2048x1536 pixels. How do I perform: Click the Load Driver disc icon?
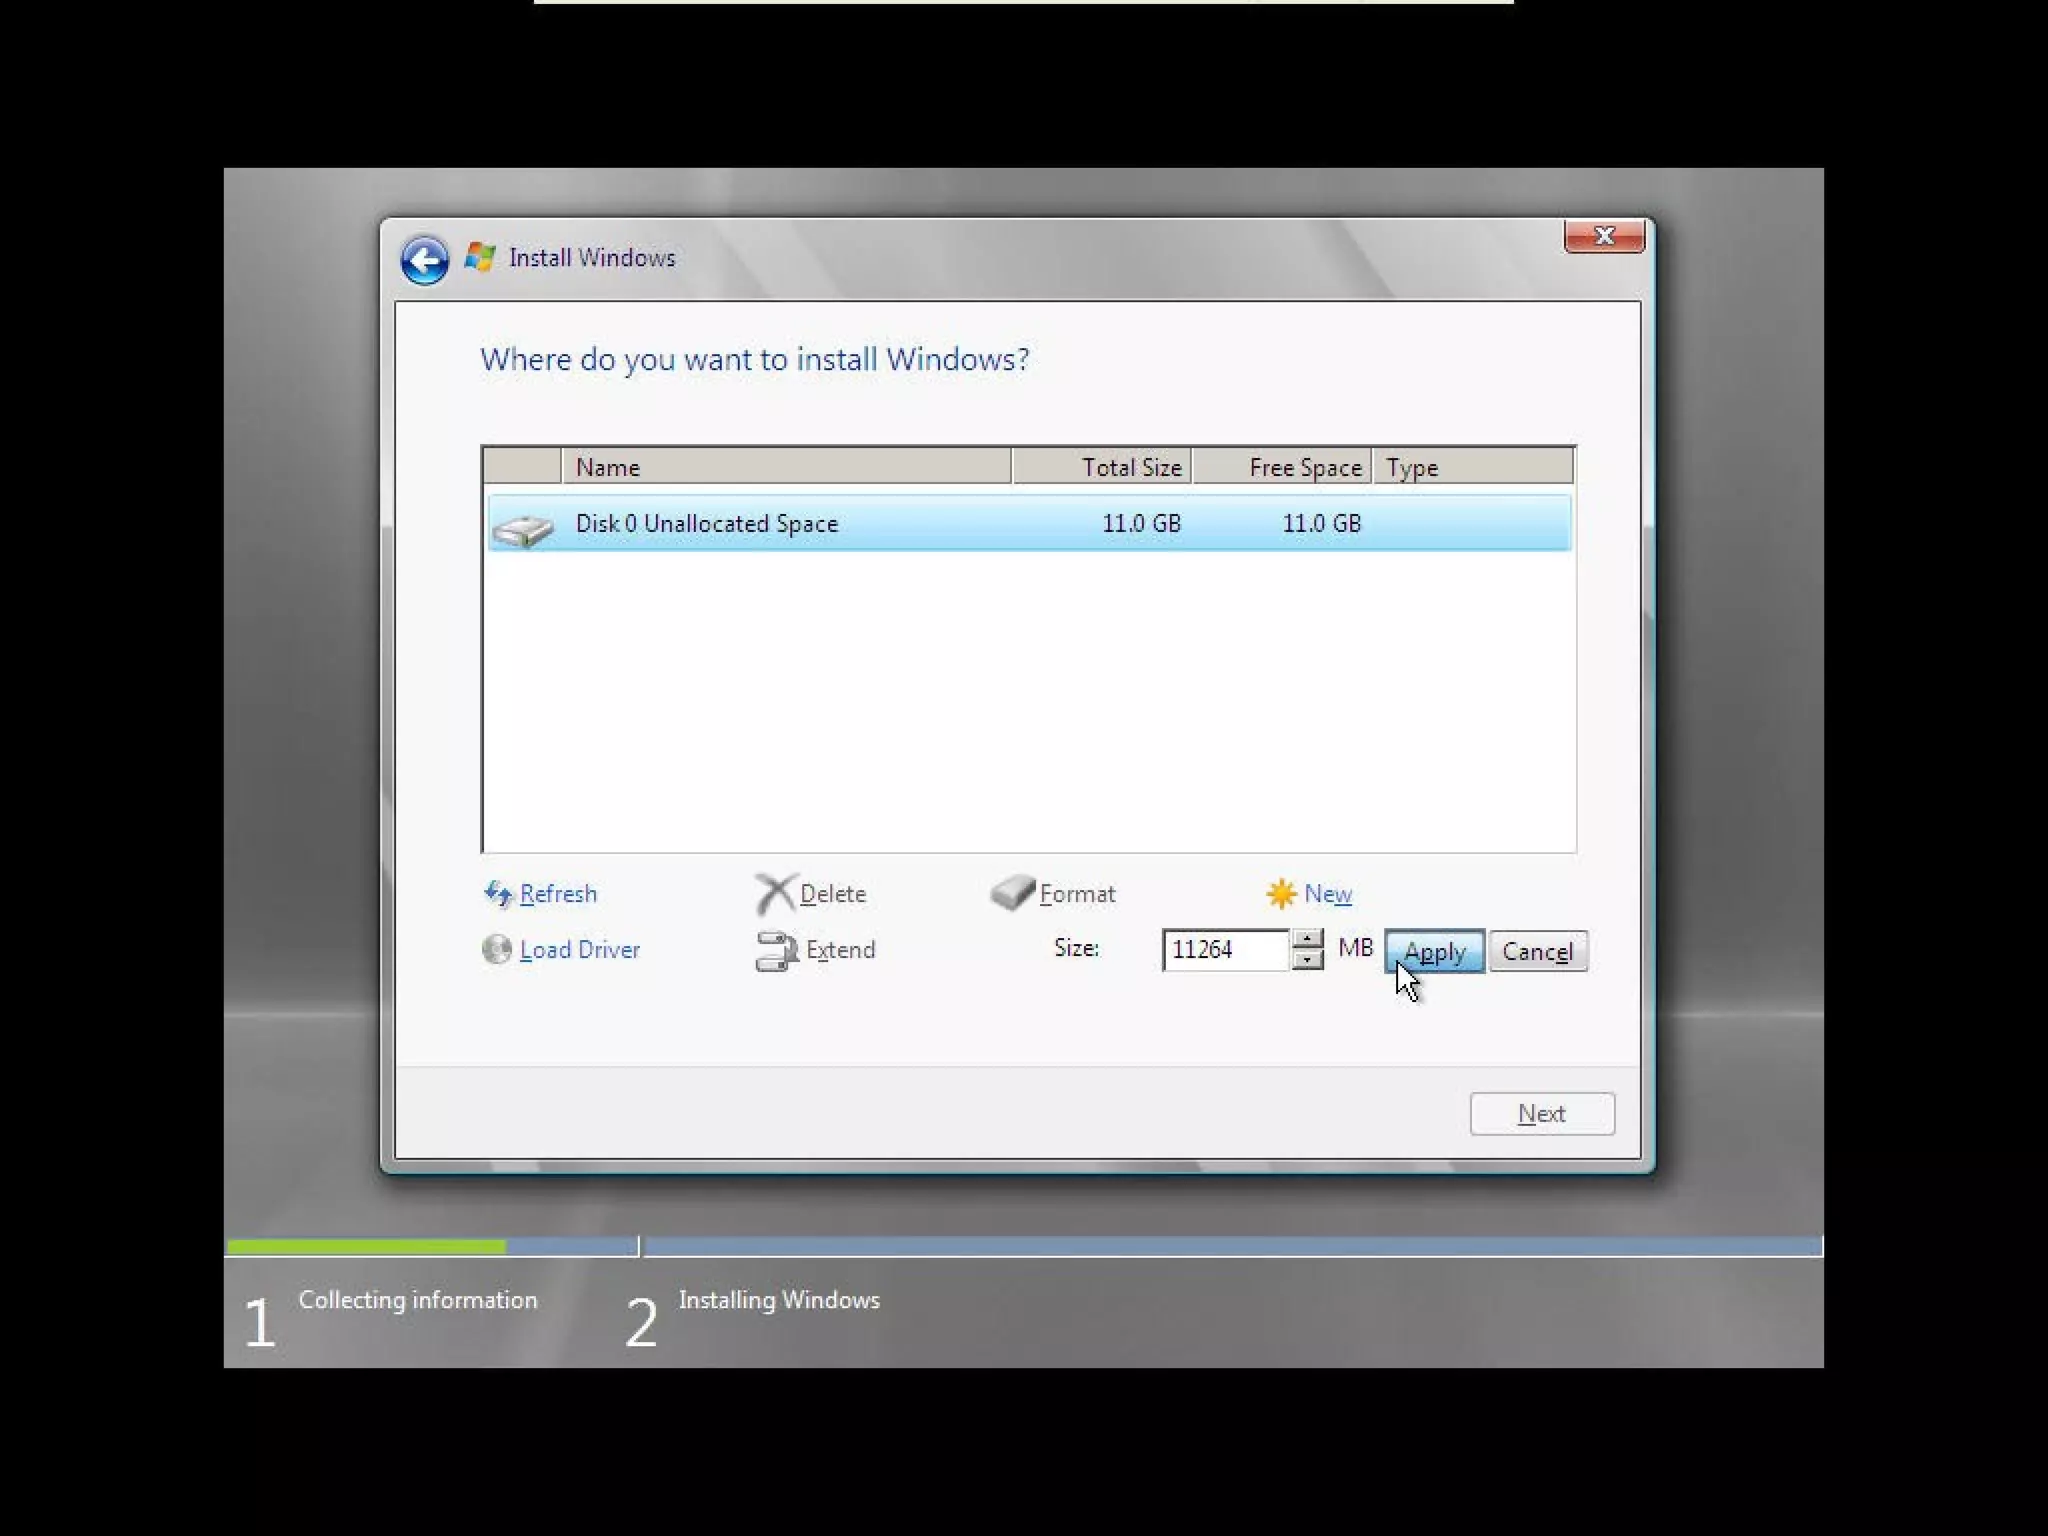coord(497,949)
